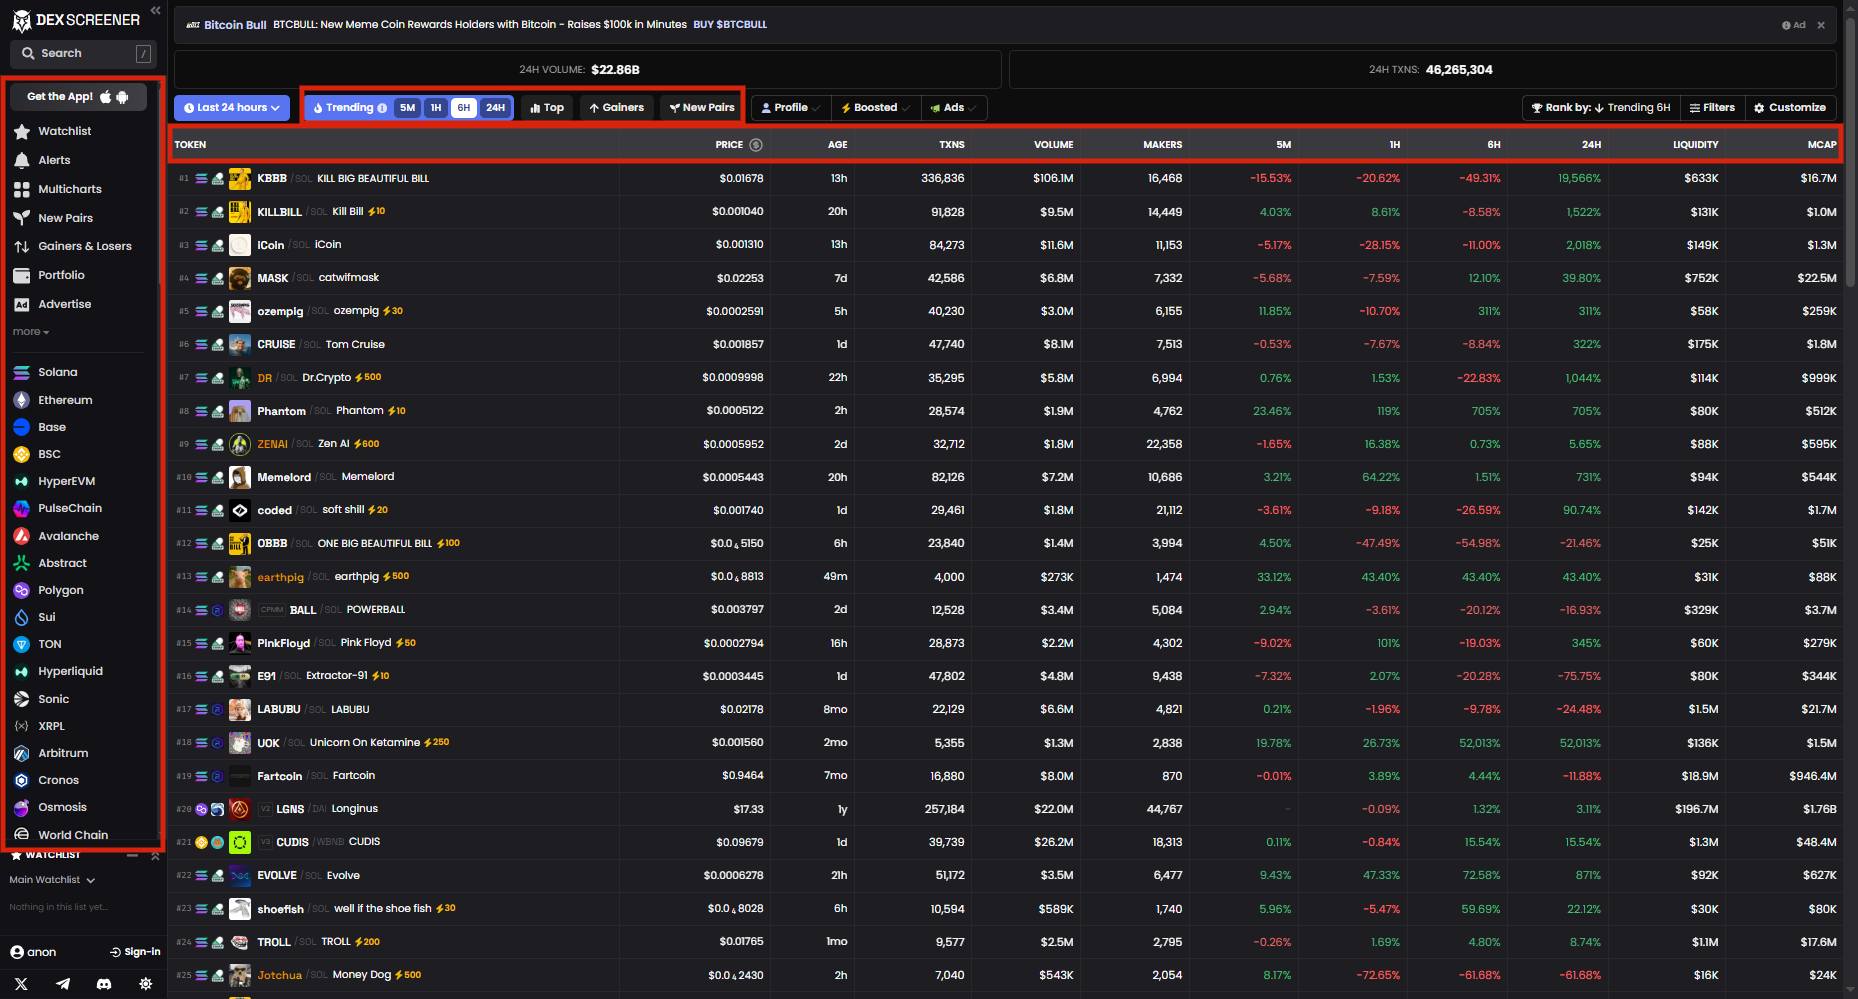Open the Rank by Trending 6H dropdown
Image resolution: width=1858 pixels, height=999 pixels.
[1600, 108]
